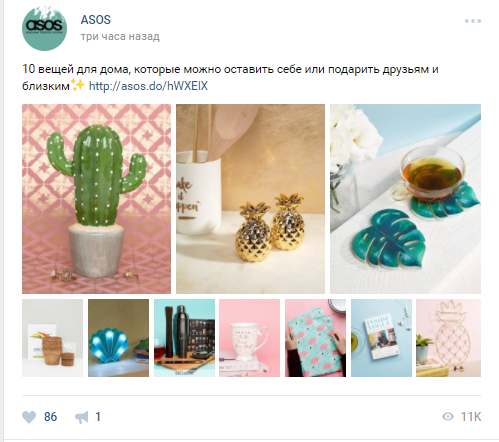499x442 pixels.
Task: Open post options three-dot menu
Action: 473,21
